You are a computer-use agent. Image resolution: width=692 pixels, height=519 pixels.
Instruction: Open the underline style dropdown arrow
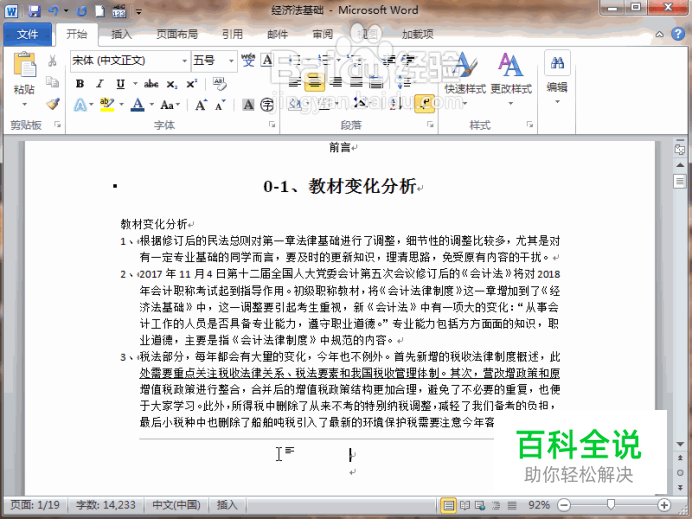[x=135, y=83]
